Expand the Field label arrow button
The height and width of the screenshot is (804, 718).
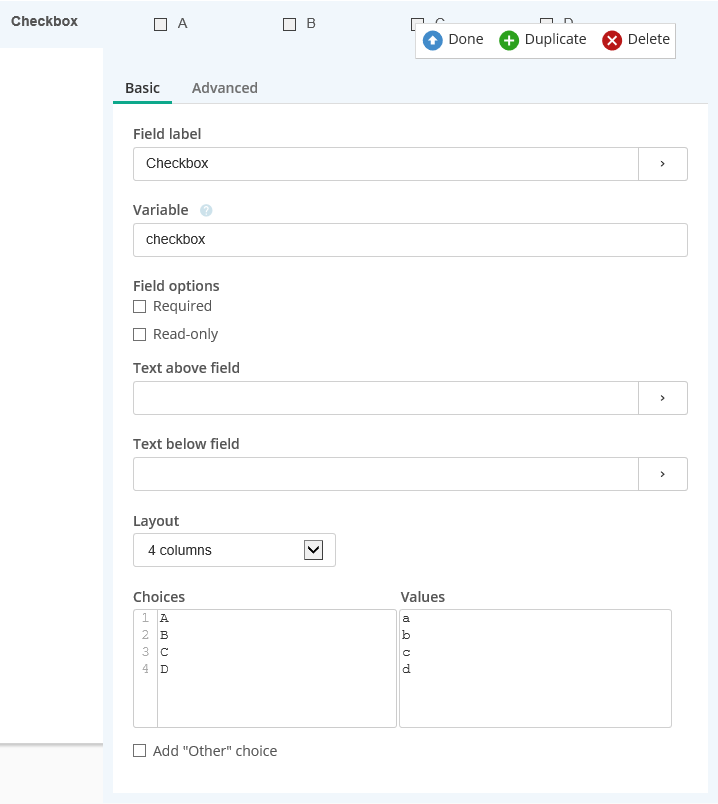click(x=662, y=164)
